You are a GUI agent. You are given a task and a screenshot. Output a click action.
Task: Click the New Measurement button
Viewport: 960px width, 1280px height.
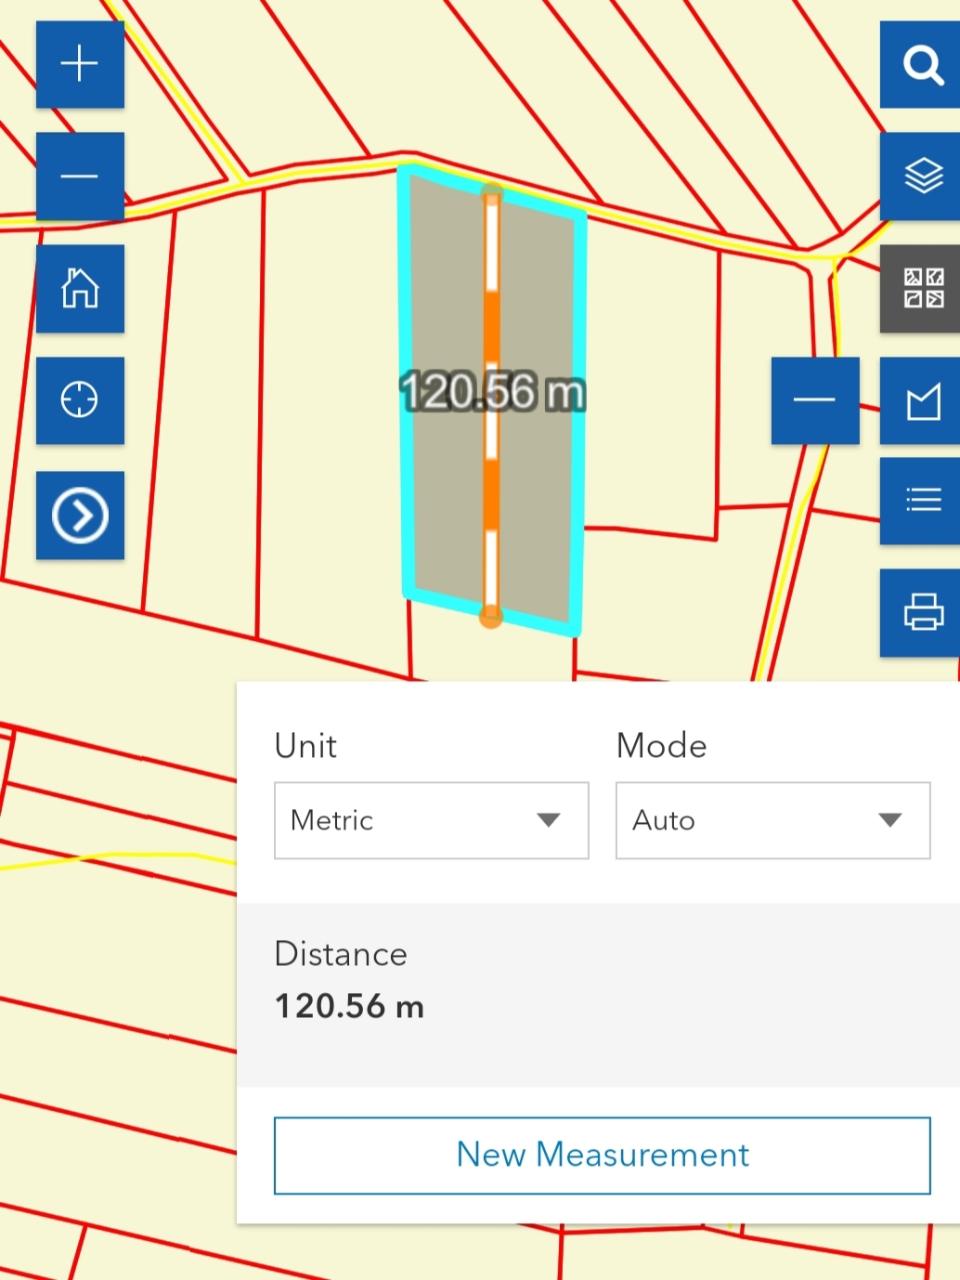point(602,1155)
